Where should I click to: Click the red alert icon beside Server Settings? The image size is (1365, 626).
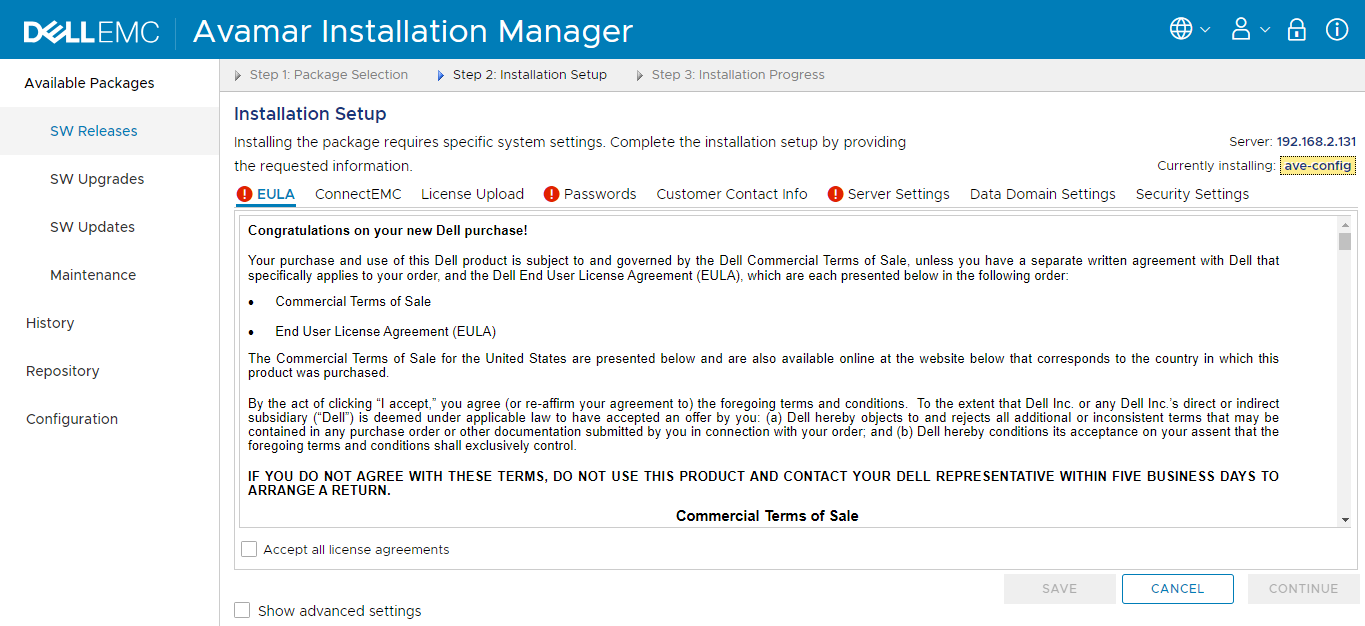click(835, 194)
